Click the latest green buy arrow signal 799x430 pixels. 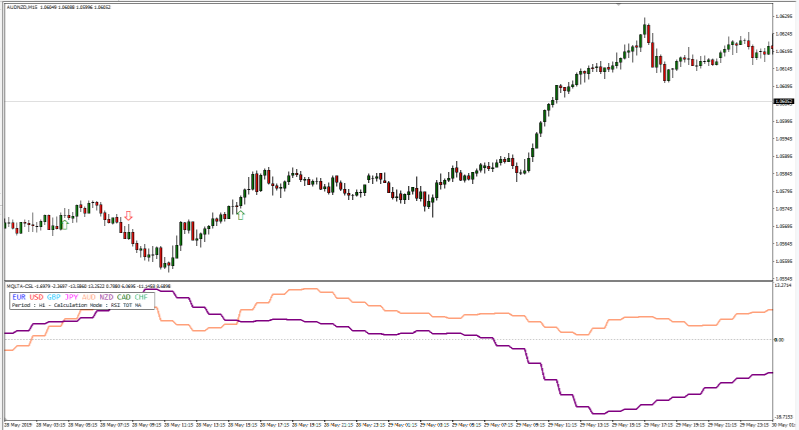tap(240, 214)
